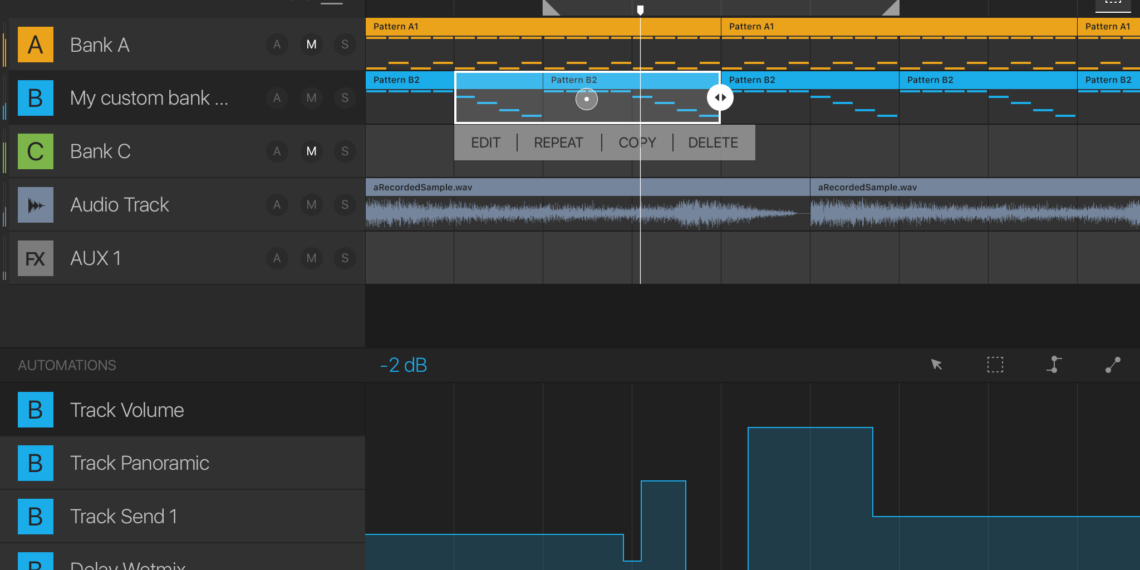The width and height of the screenshot is (1140, 570).
Task: Click the pattern resize arrow handle
Action: (x=720, y=97)
